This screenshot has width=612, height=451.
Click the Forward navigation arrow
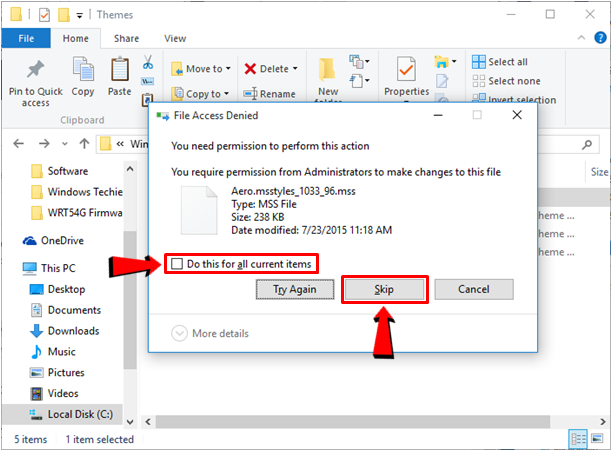coord(44,144)
